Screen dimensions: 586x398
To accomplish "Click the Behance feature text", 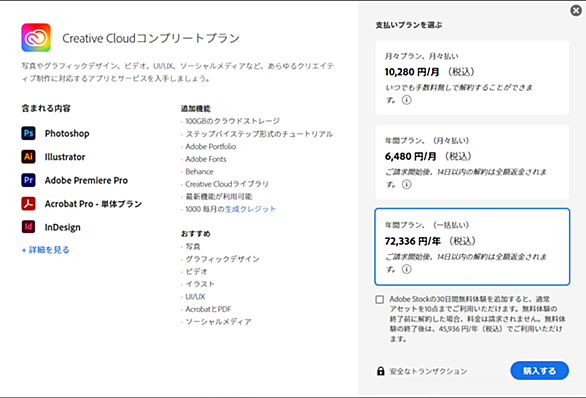I will (x=199, y=172).
